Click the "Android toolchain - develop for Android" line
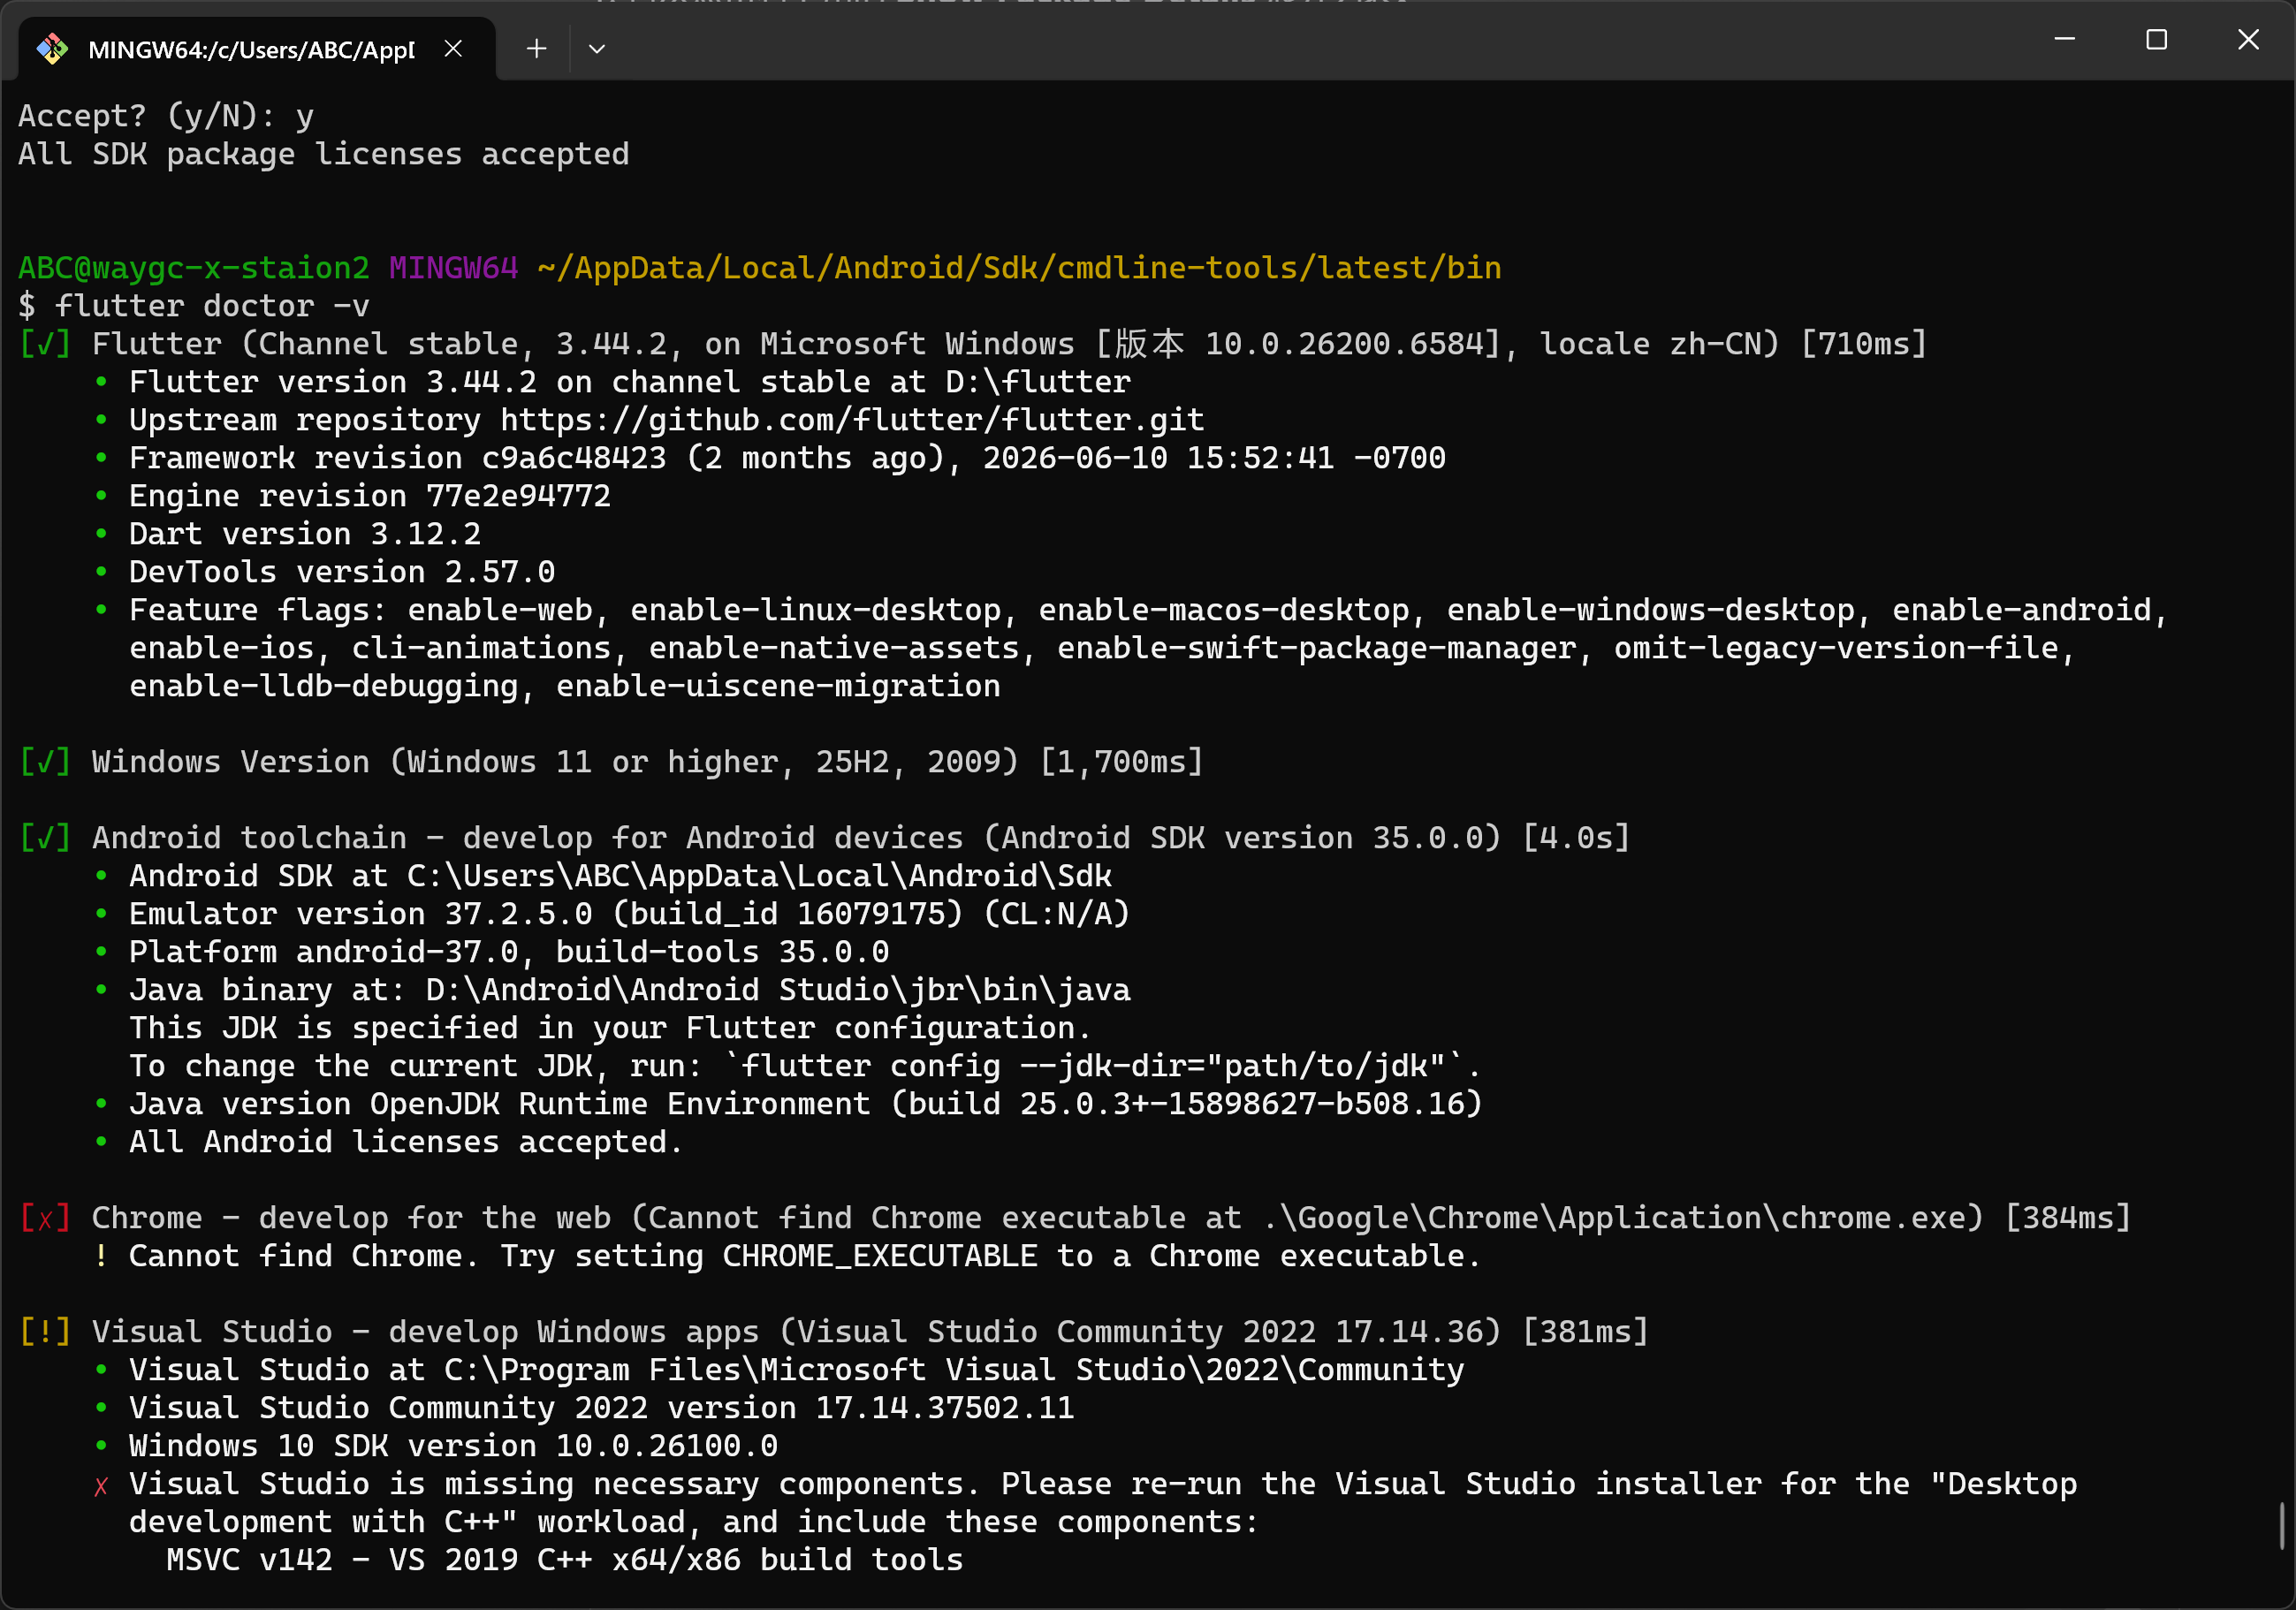Image resolution: width=2296 pixels, height=1610 pixels. click(861, 838)
